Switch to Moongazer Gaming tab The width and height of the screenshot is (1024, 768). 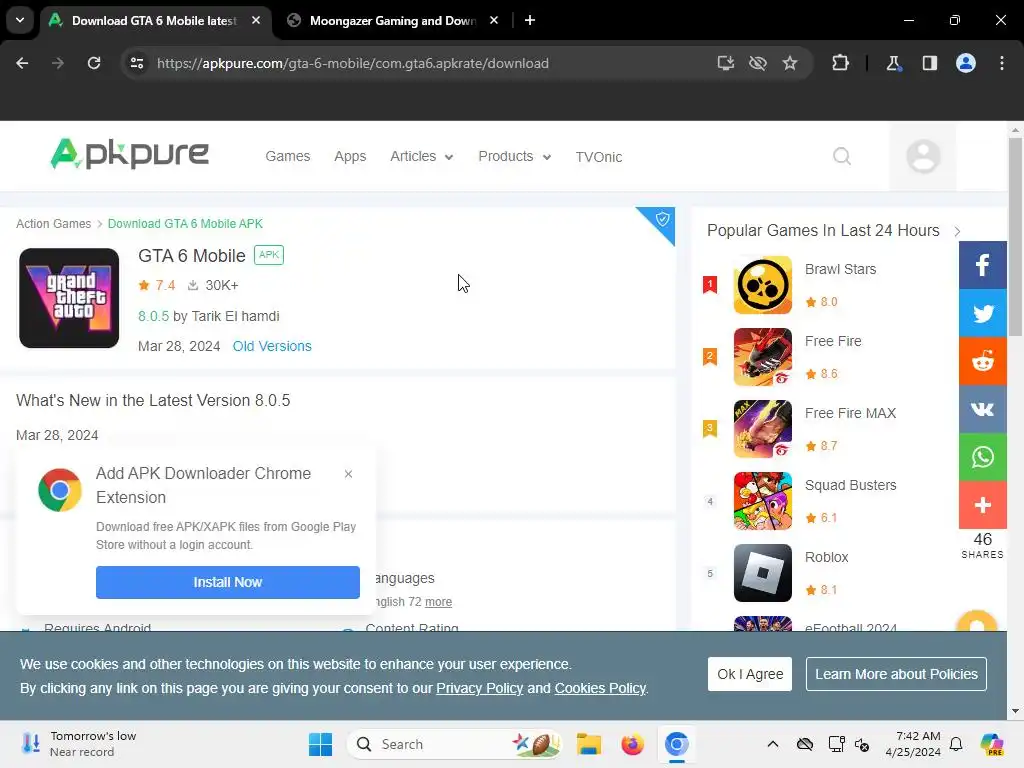point(393,20)
